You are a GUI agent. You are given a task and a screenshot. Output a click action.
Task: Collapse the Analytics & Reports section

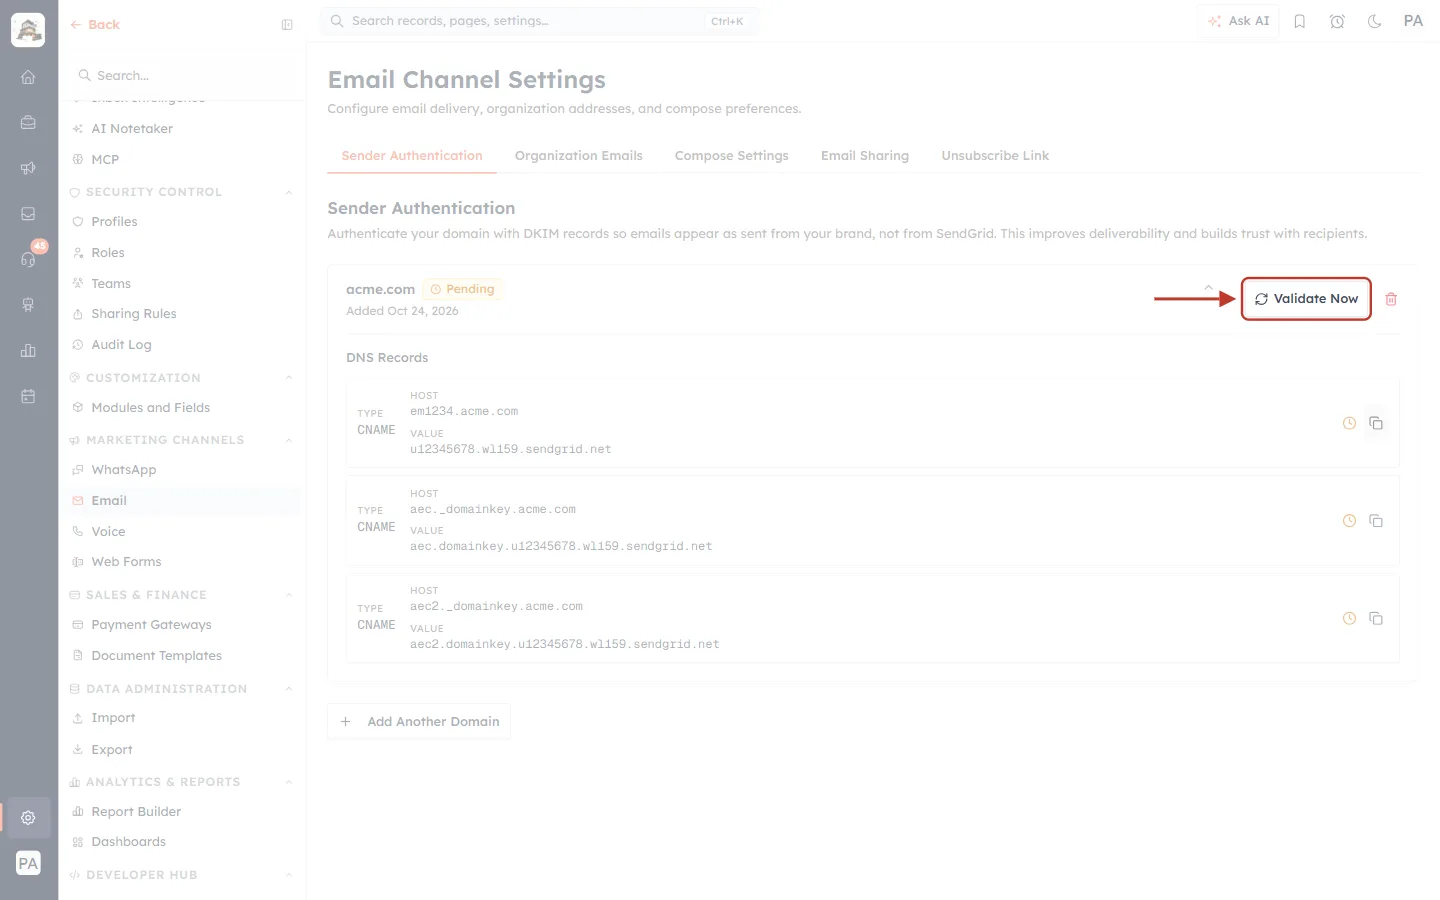coord(289,782)
